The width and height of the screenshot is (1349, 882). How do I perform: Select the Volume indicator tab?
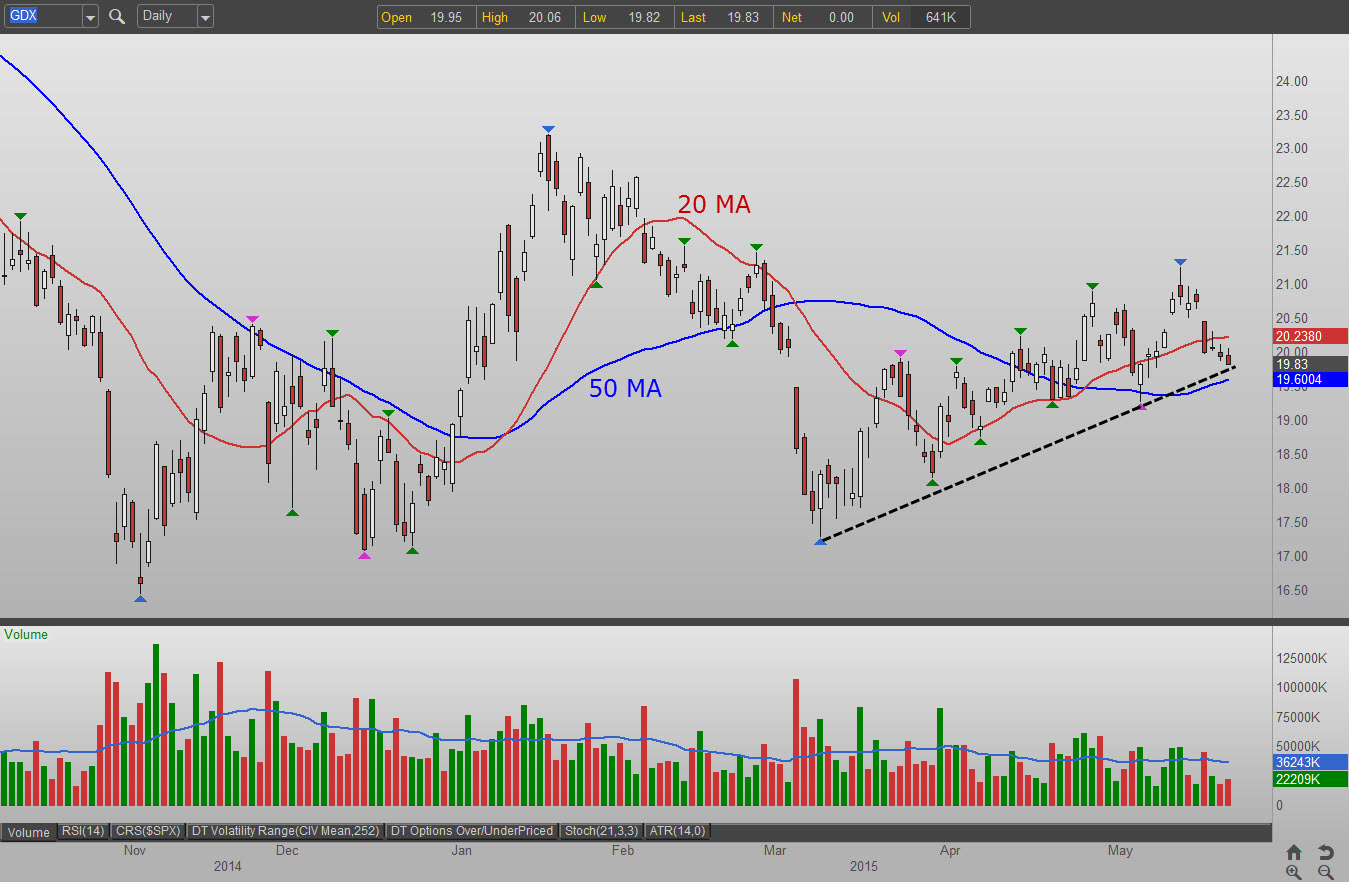(x=29, y=831)
